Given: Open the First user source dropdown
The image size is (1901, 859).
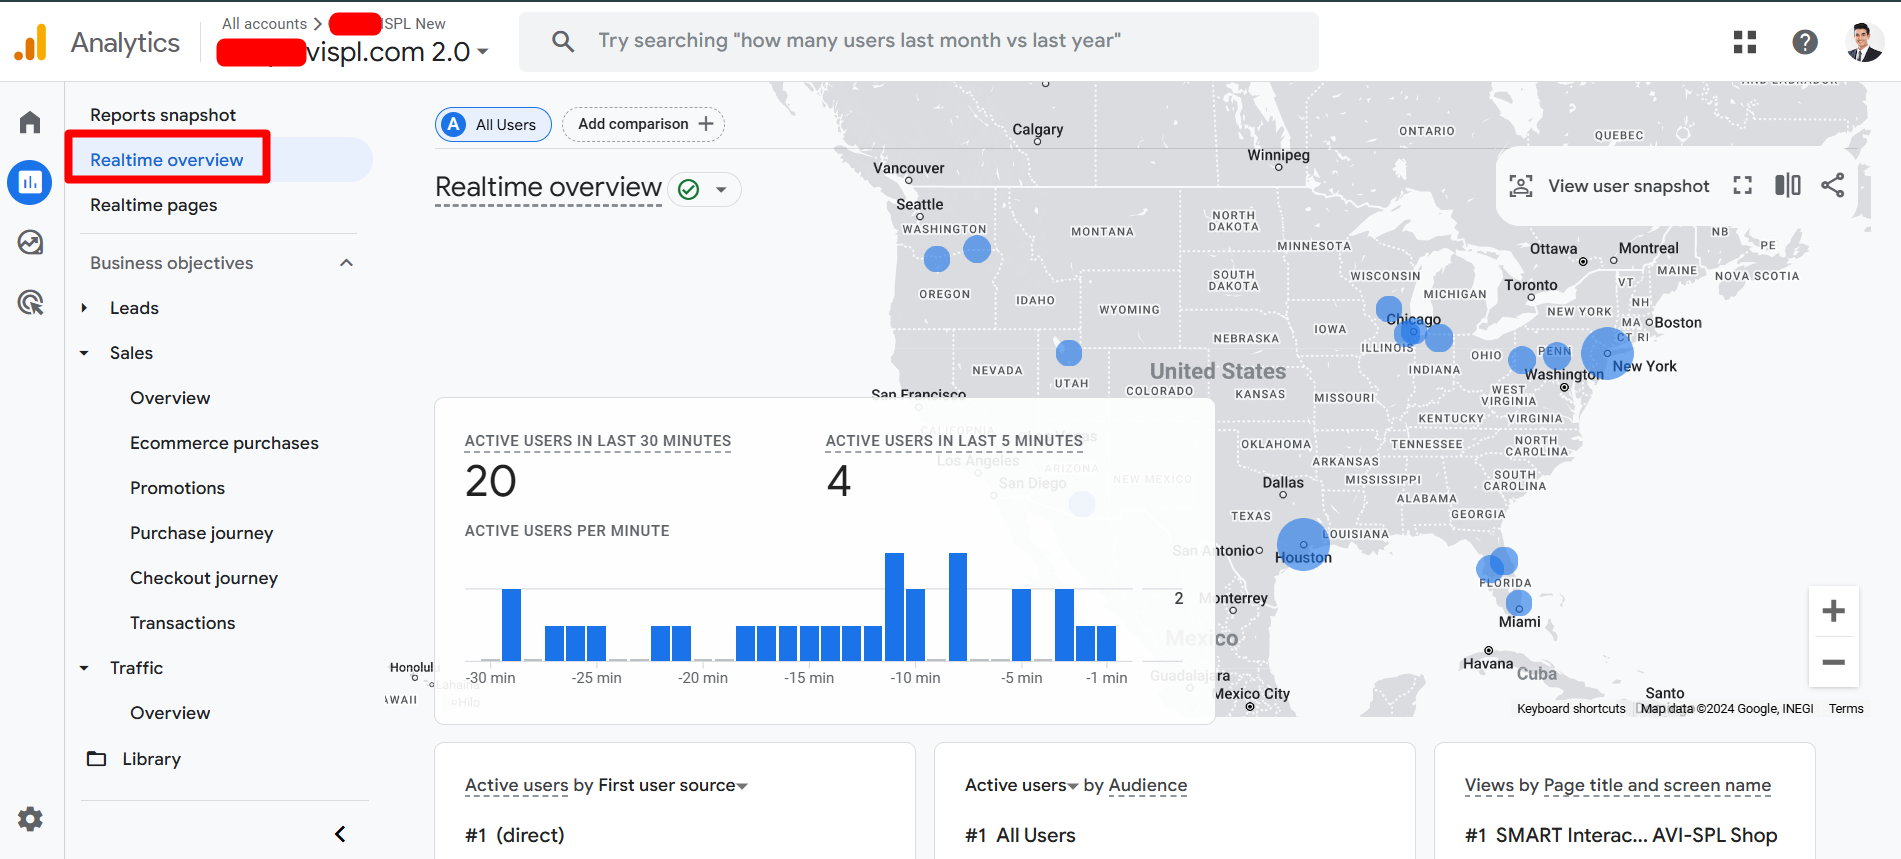Looking at the screenshot, I should tap(742, 786).
